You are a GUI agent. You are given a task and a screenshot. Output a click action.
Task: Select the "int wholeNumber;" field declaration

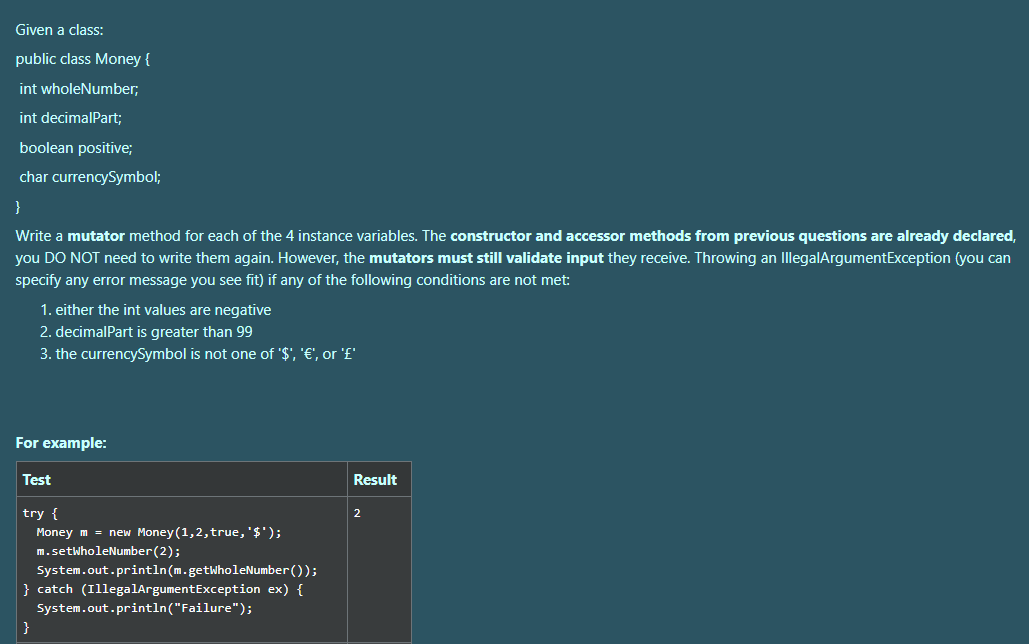(x=79, y=89)
